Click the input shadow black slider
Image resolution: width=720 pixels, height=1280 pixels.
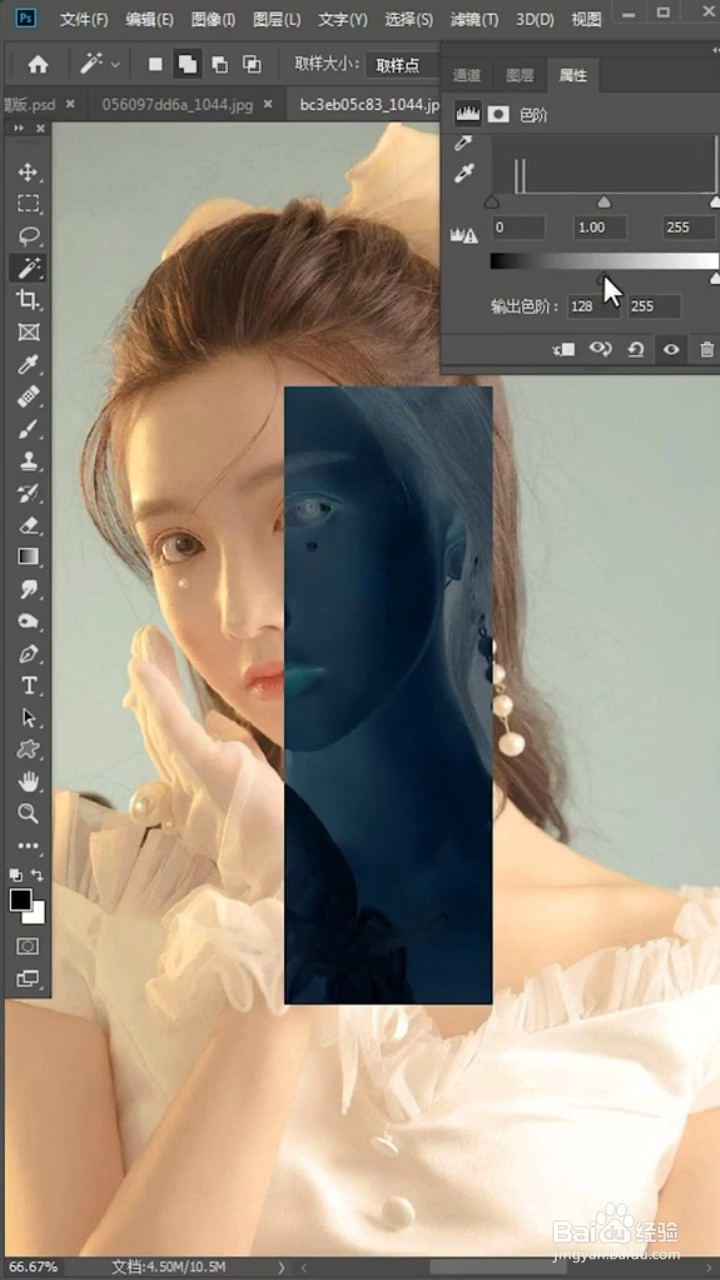(491, 203)
